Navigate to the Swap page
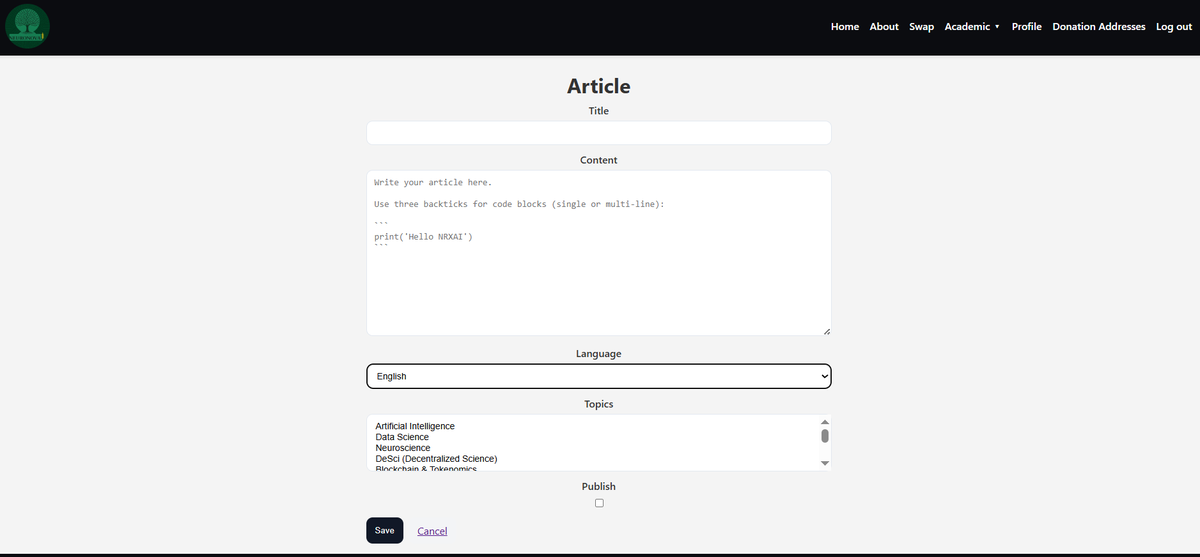 [x=921, y=27]
